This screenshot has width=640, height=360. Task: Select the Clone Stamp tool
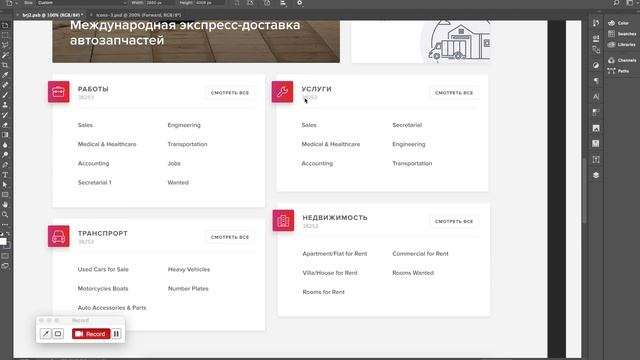[5, 105]
